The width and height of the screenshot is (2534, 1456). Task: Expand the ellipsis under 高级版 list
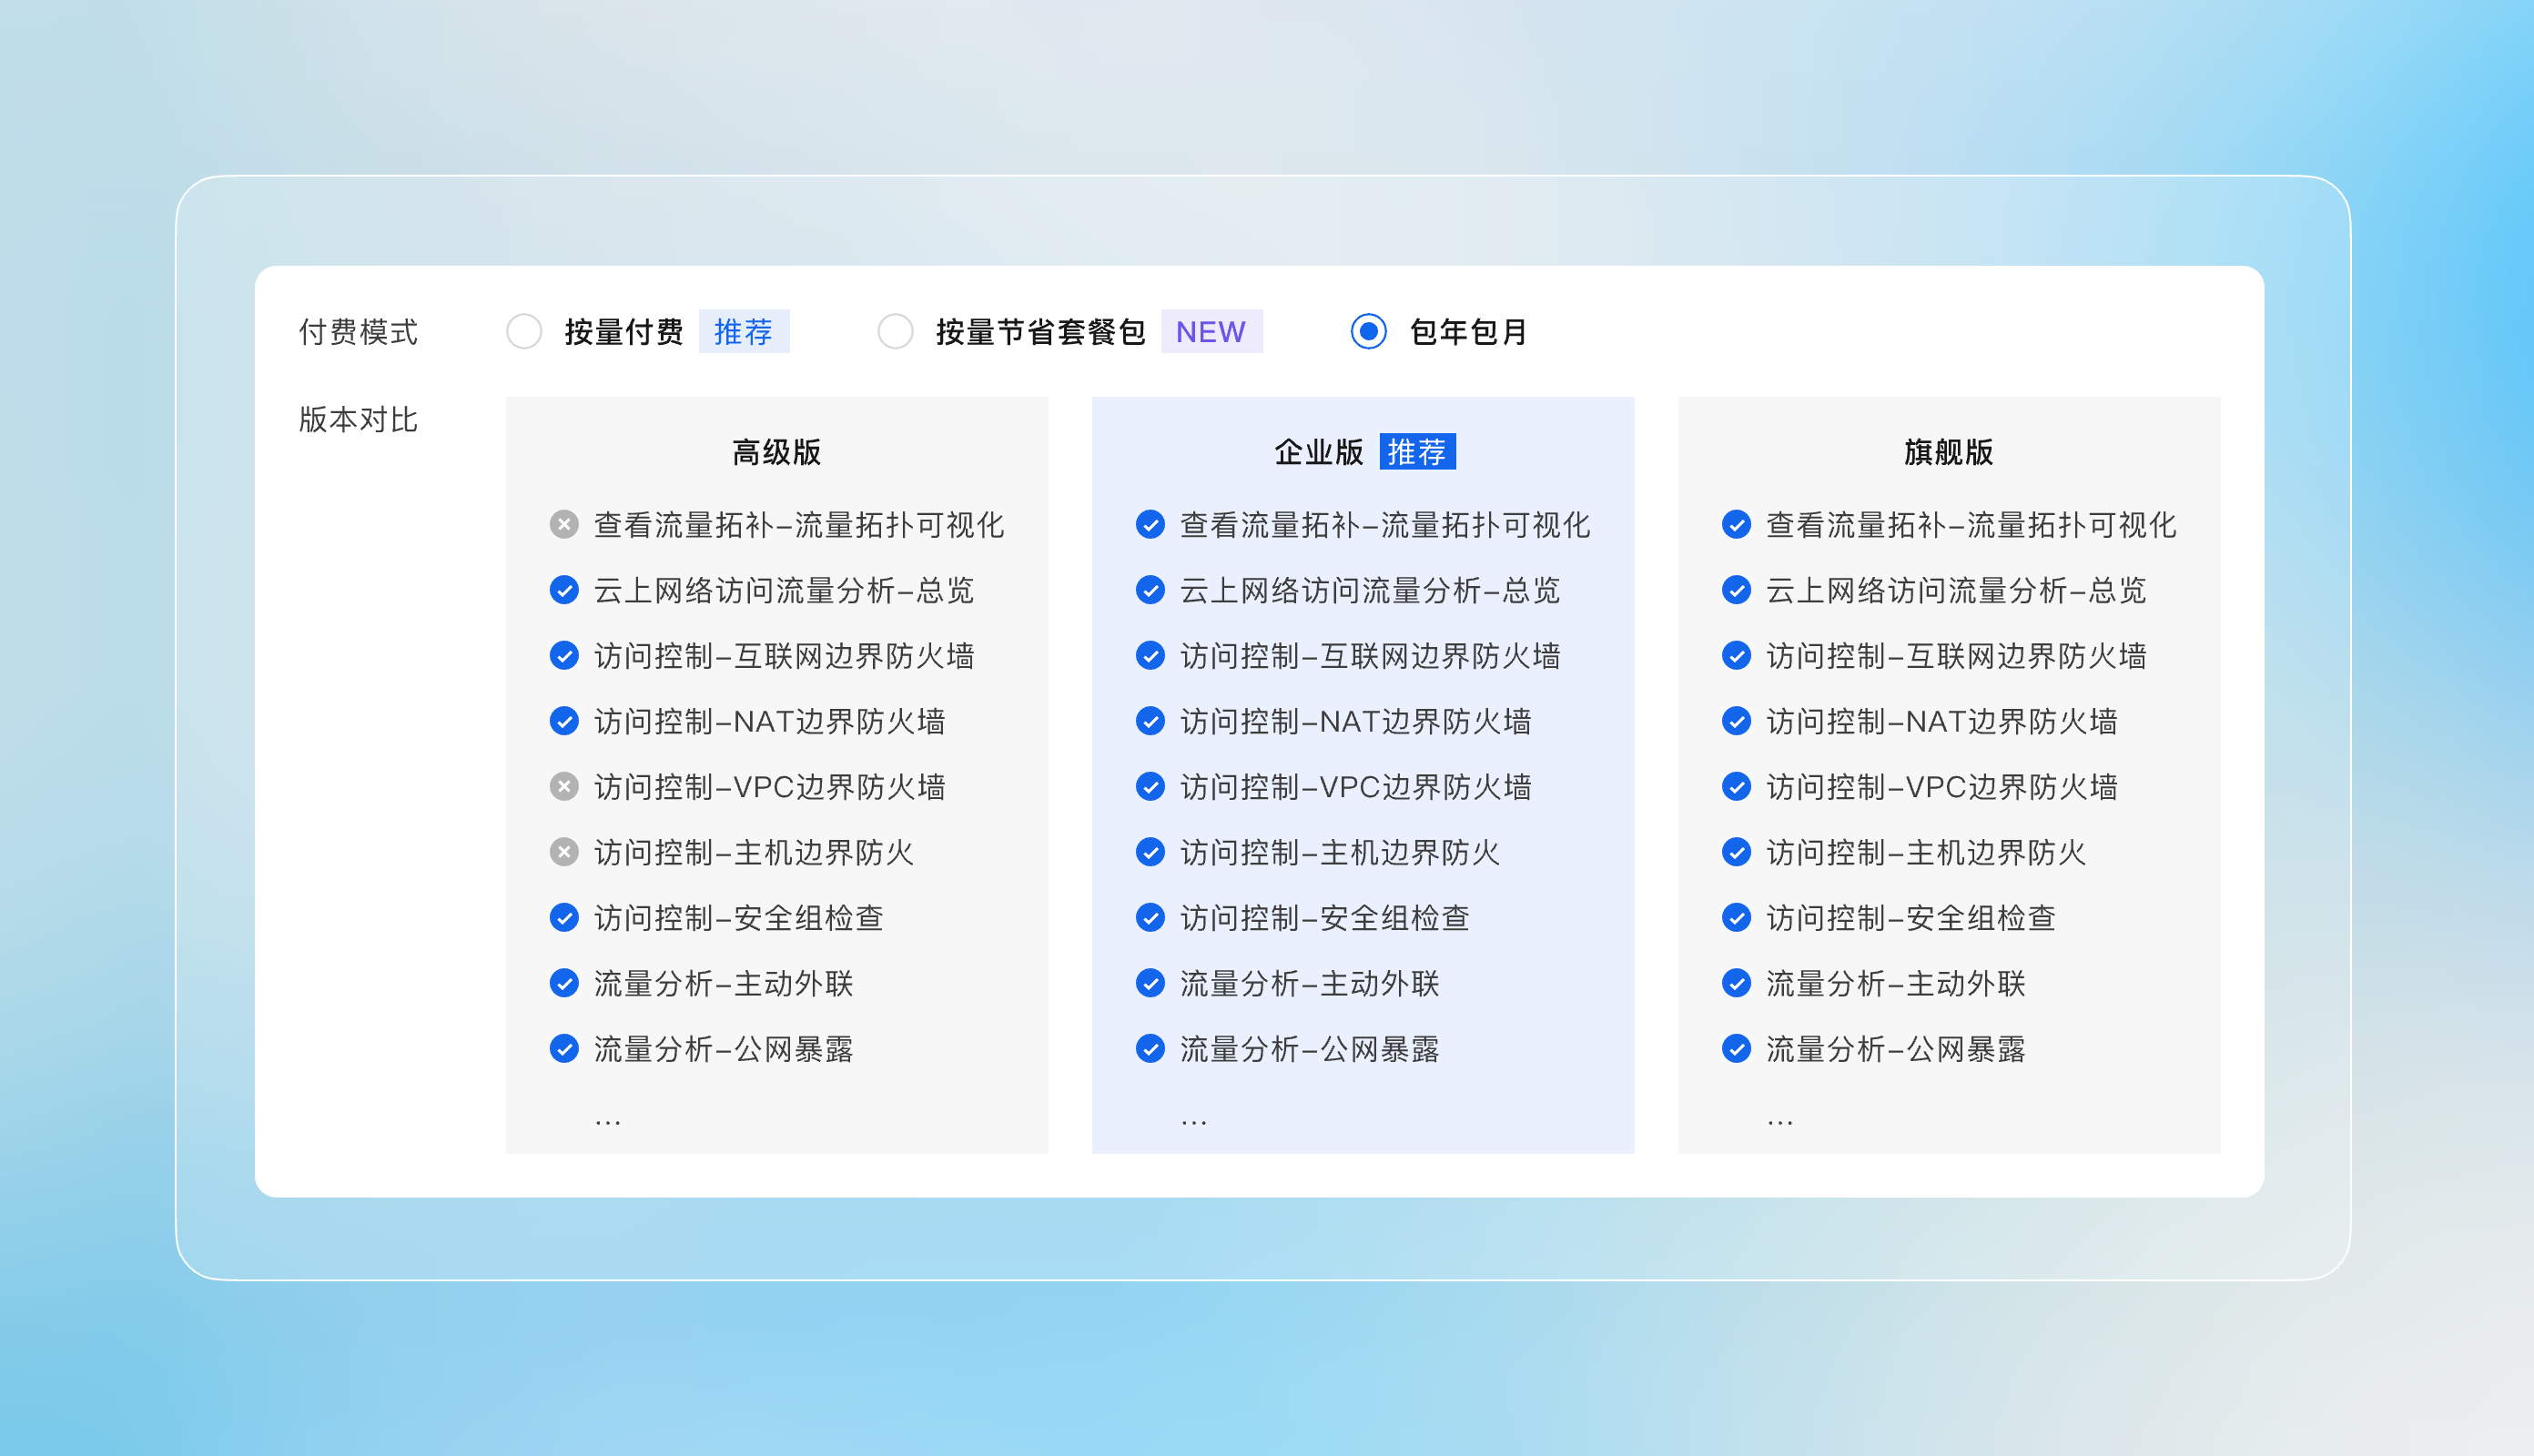pos(607,1120)
